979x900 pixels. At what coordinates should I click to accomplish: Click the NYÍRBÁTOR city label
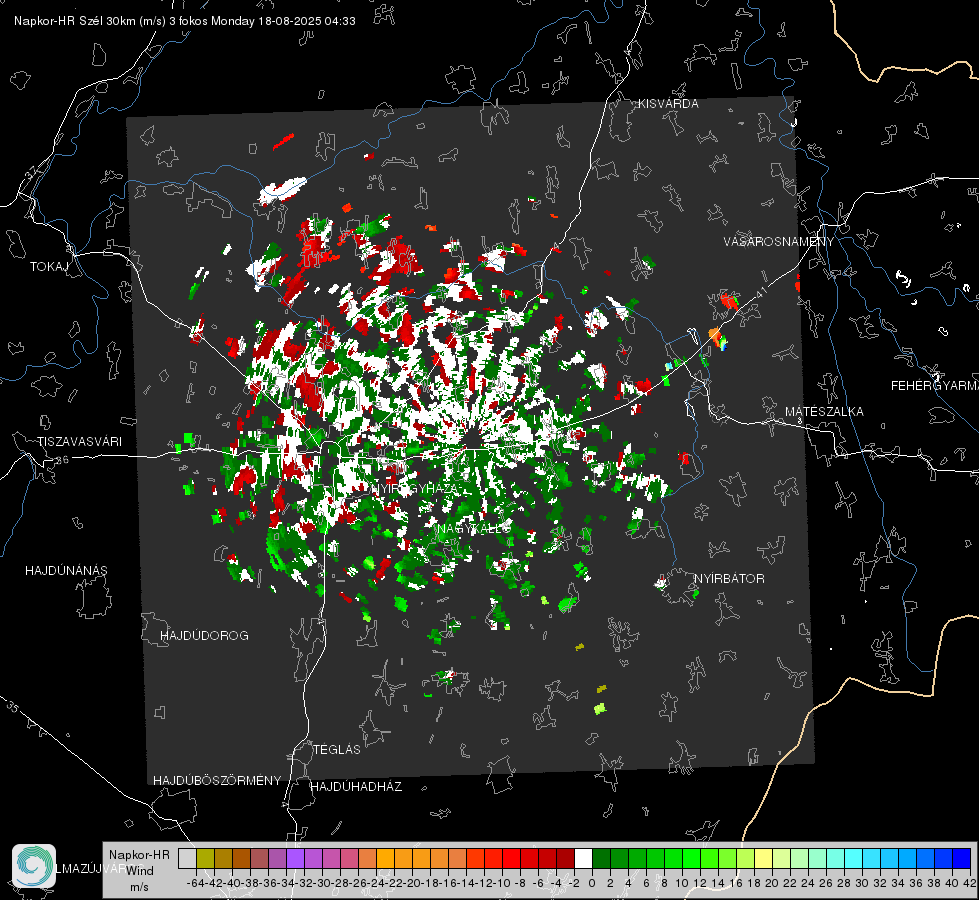tap(729, 578)
